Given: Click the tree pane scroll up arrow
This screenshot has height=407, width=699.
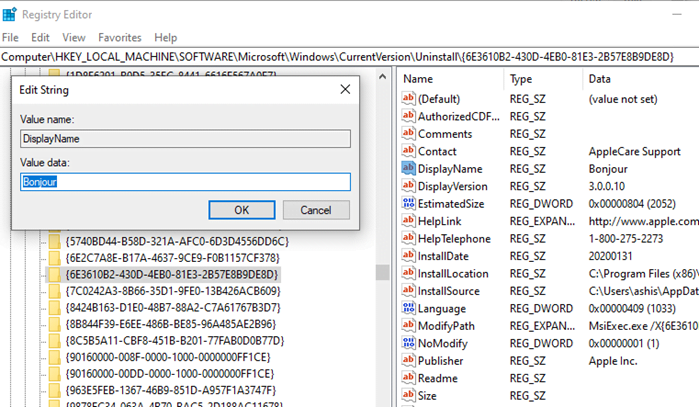Looking at the screenshot, I should pyautogui.click(x=382, y=77).
